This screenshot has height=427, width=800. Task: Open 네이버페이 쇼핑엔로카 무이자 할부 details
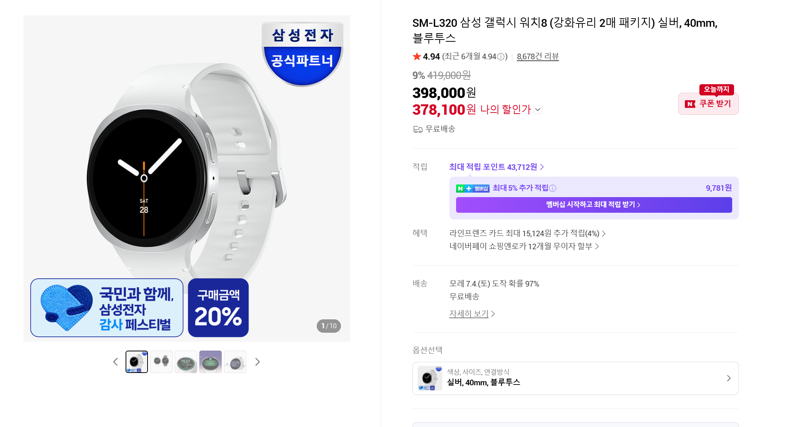point(524,246)
